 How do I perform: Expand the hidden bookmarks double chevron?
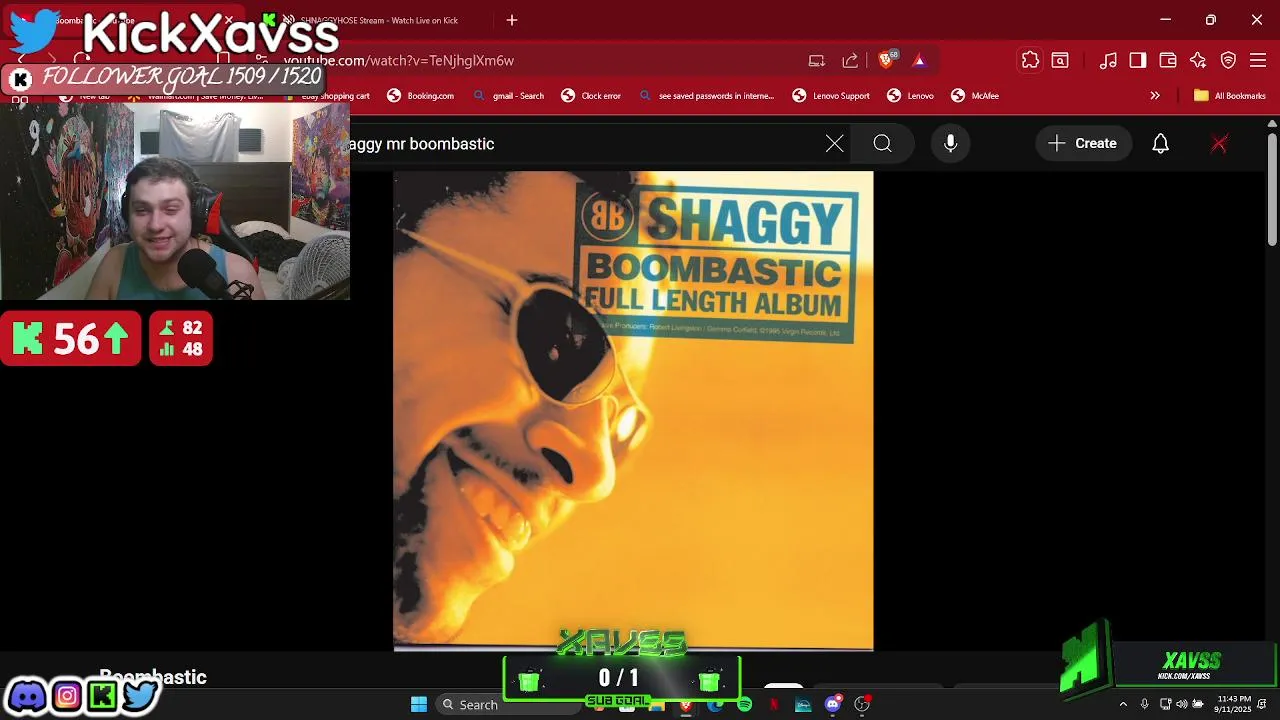[x=1155, y=96]
